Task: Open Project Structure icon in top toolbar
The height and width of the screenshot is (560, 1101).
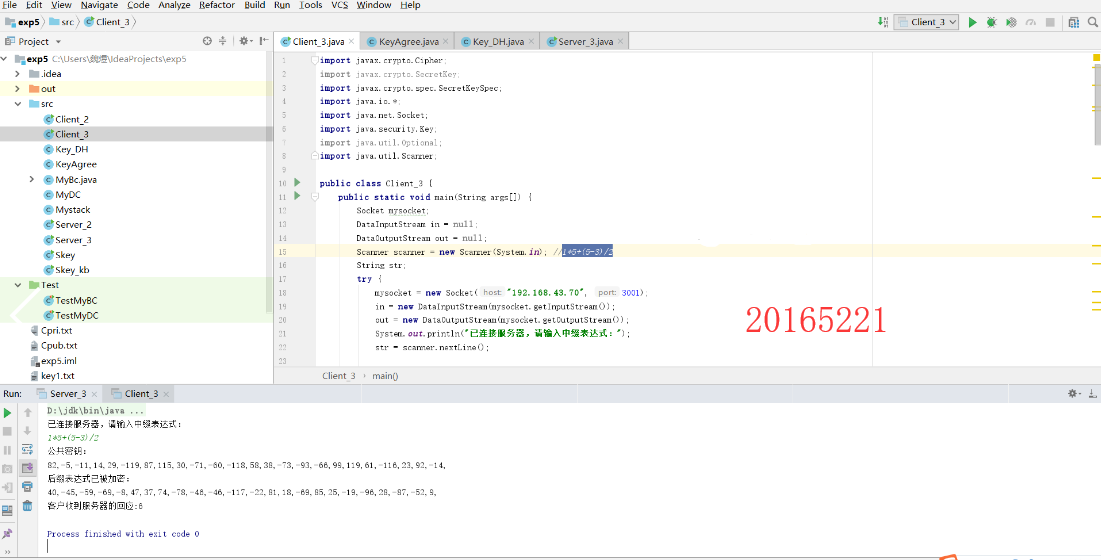Action: [x=1074, y=22]
